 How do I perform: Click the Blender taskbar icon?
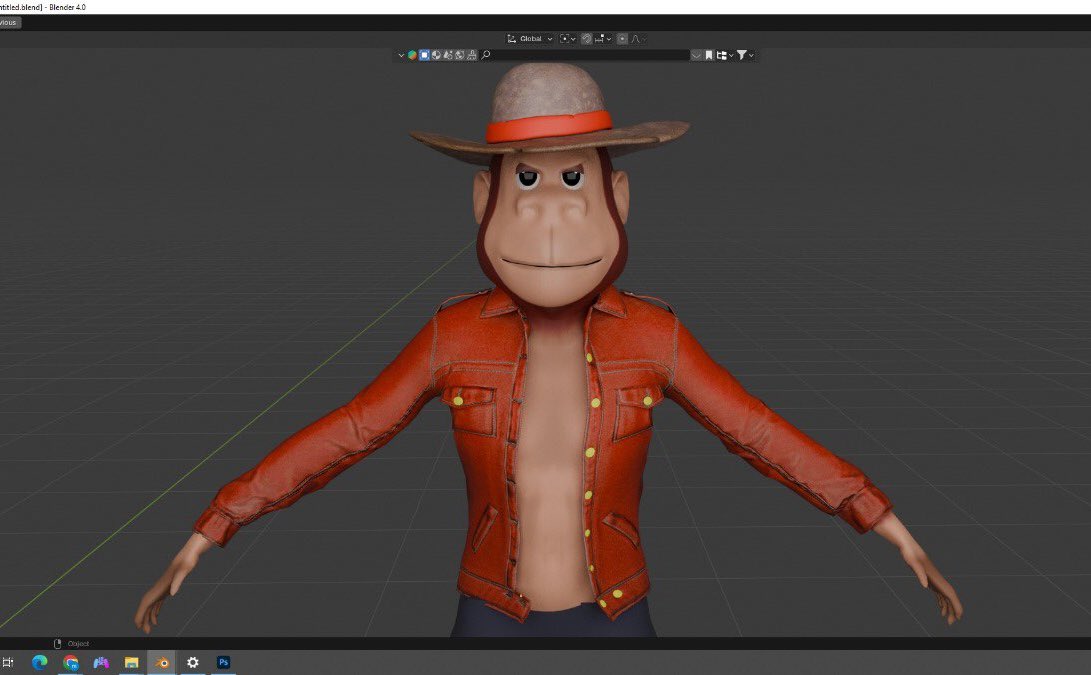click(162, 662)
